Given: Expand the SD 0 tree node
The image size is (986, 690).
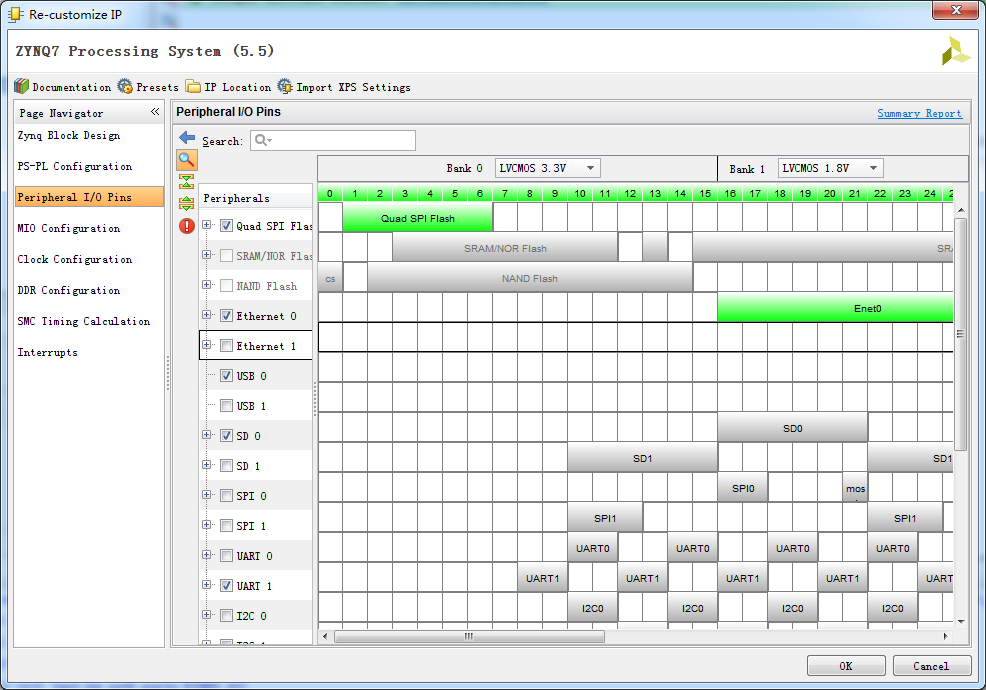Looking at the screenshot, I should (x=206, y=435).
